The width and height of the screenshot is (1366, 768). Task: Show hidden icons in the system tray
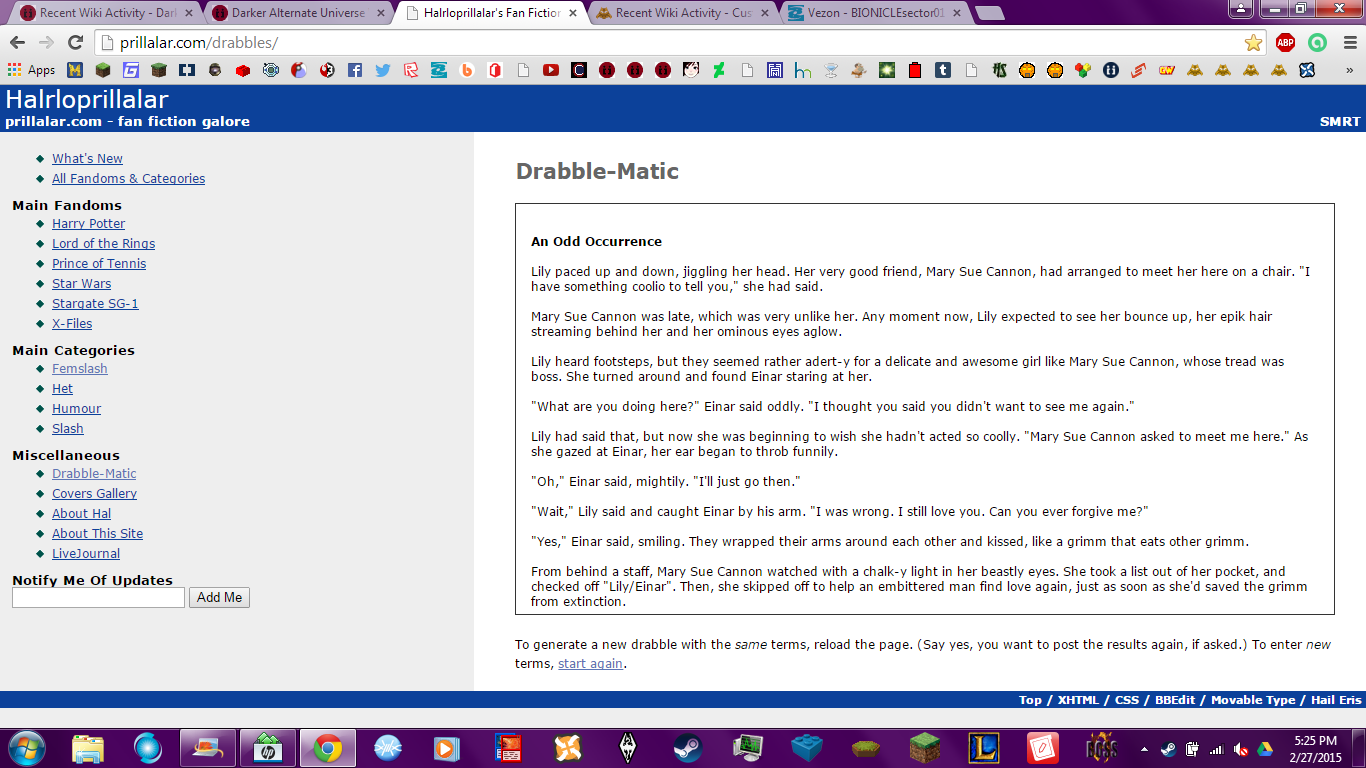[1145, 748]
